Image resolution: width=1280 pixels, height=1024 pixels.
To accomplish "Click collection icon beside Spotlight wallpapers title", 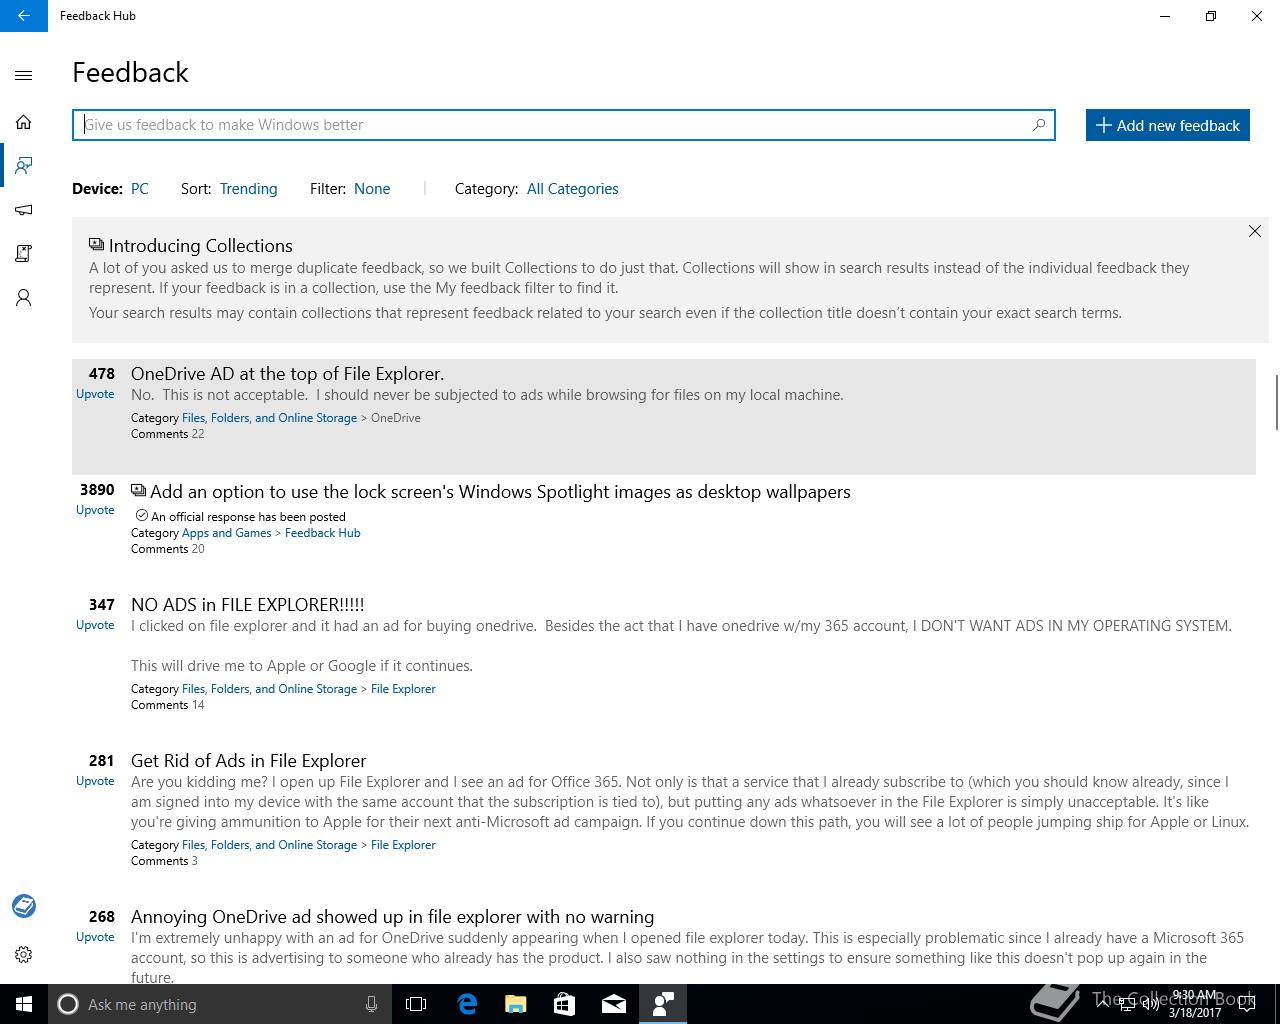I will [138, 491].
